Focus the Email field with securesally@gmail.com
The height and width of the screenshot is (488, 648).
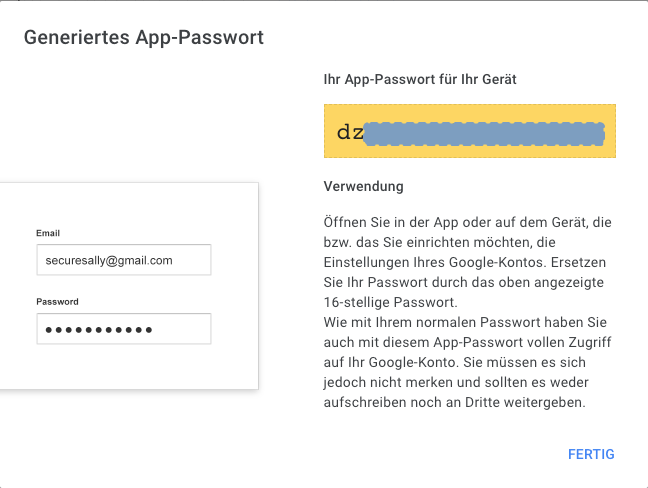[123, 260]
